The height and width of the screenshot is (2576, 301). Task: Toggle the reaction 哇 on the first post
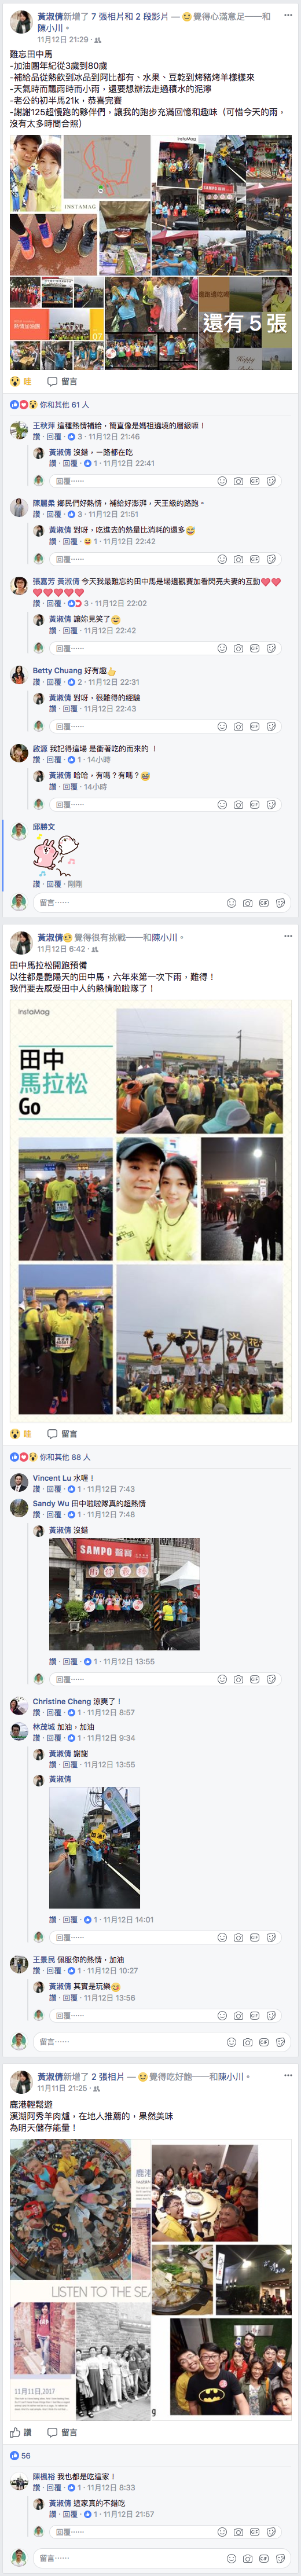[21, 381]
